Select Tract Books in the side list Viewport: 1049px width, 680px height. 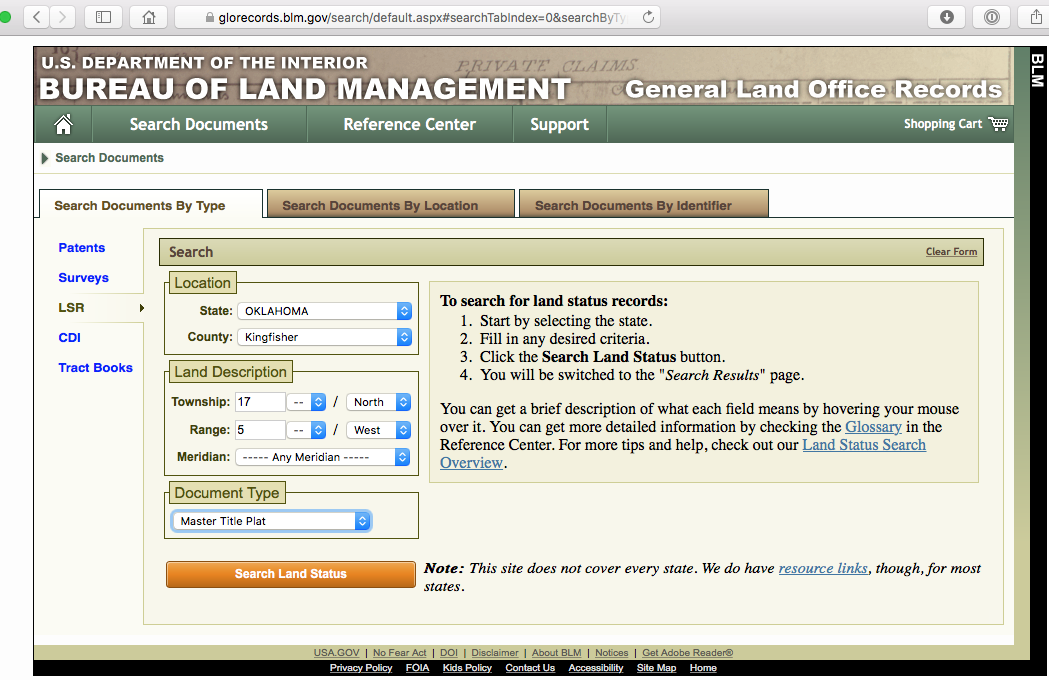pos(95,368)
